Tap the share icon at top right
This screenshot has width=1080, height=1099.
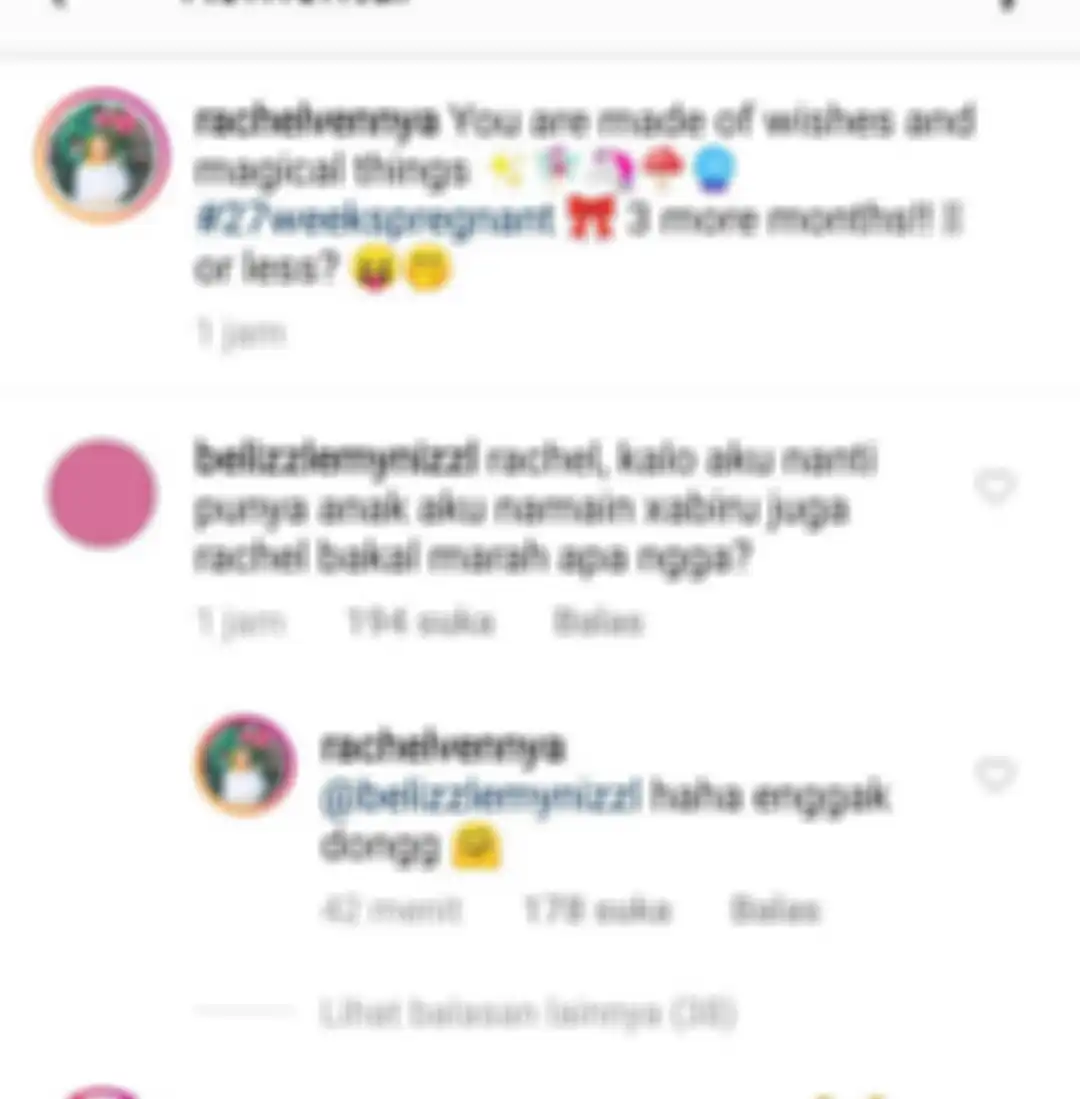click(1006, 4)
